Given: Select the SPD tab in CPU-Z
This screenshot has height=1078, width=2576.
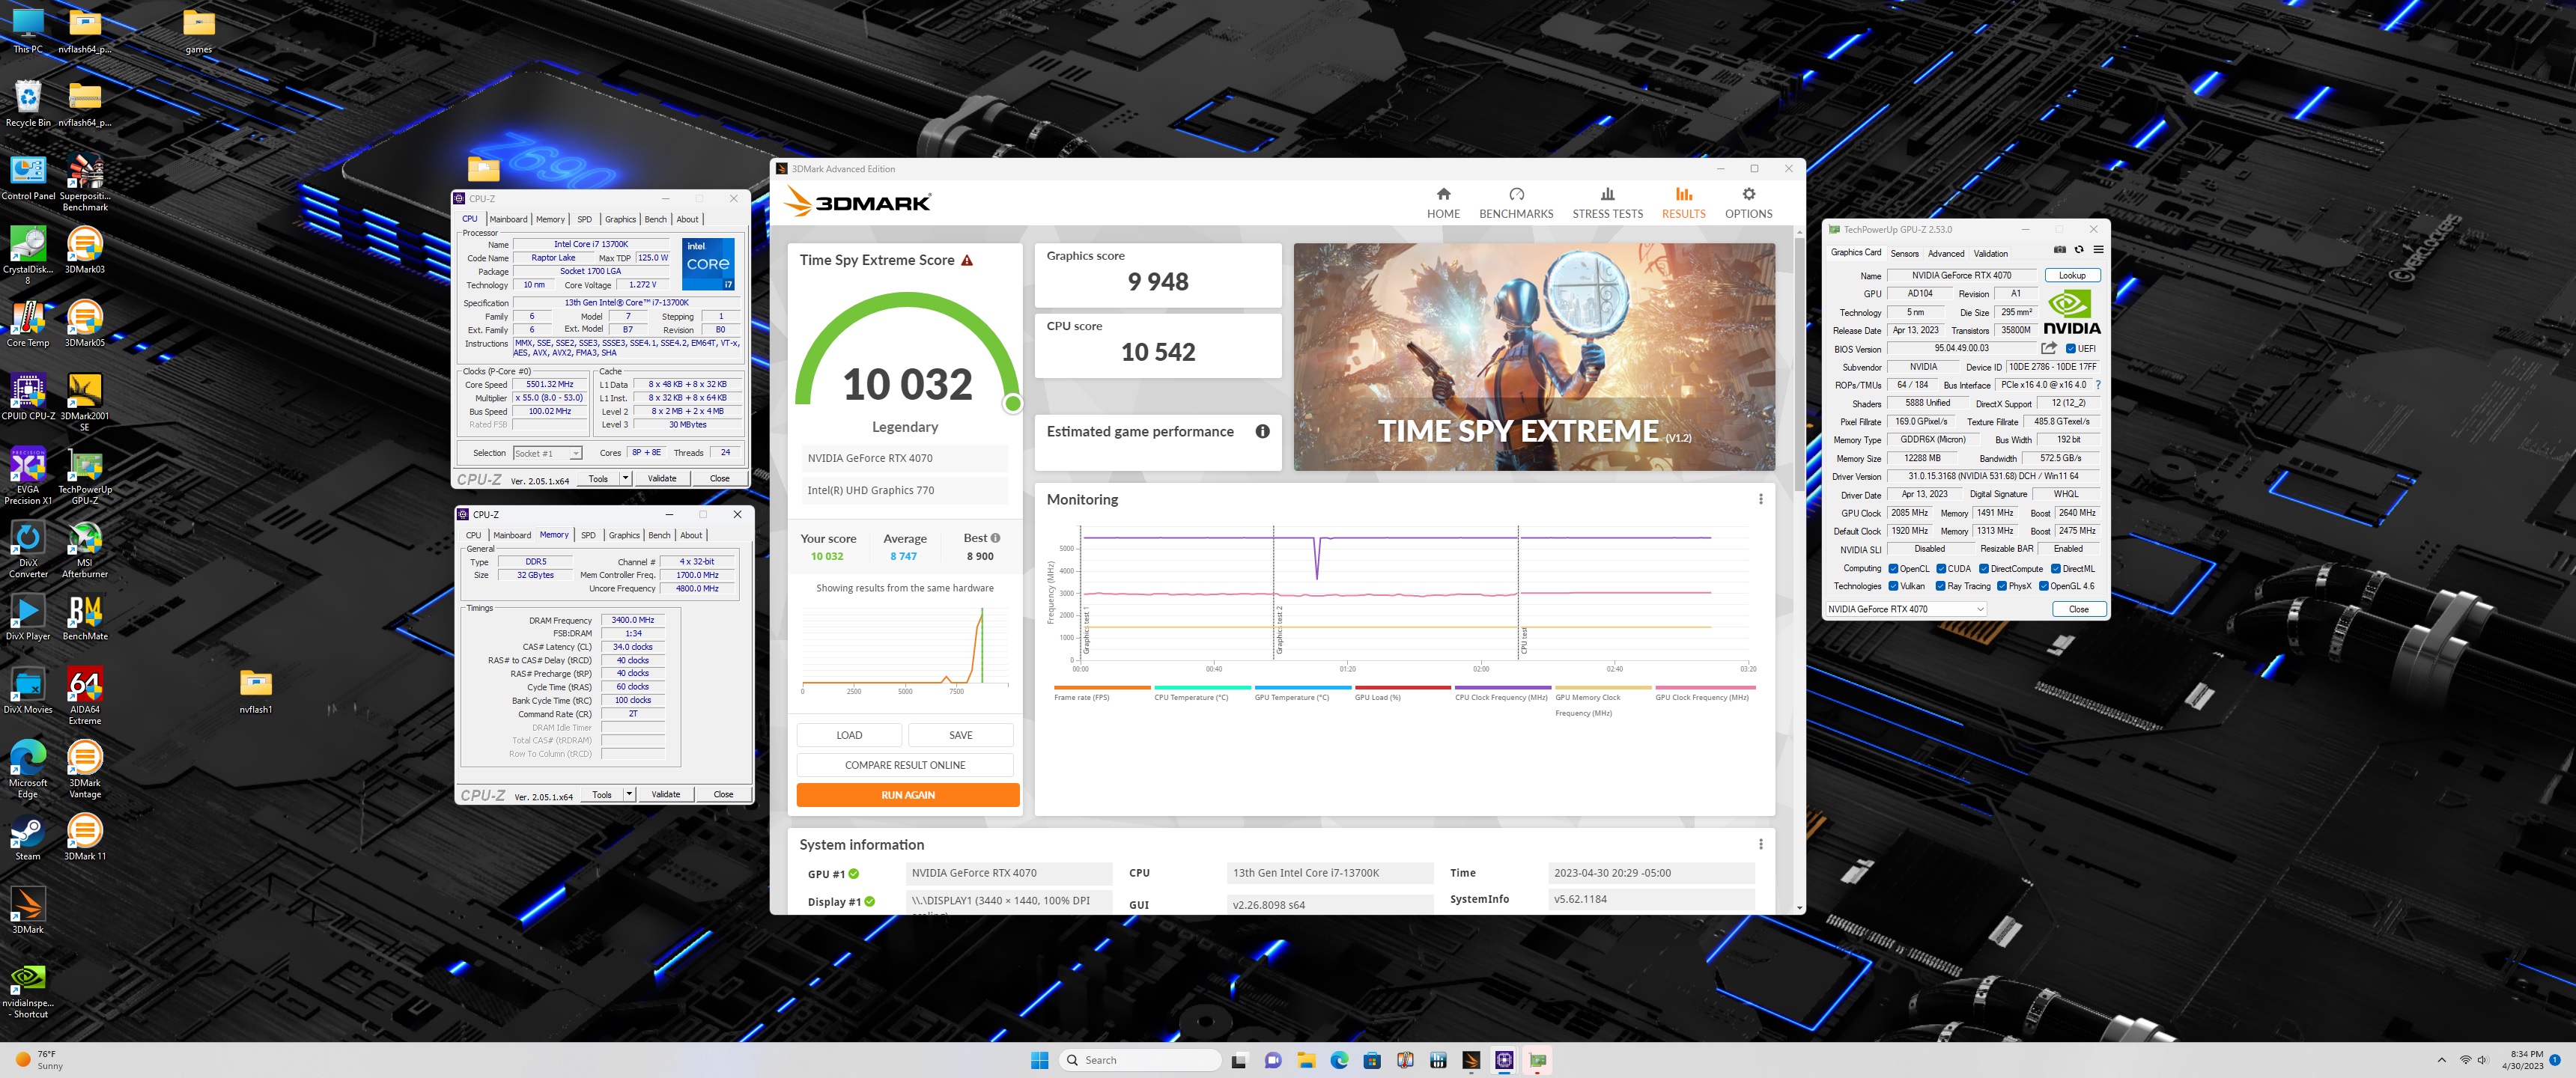Looking at the screenshot, I should tap(583, 219).
